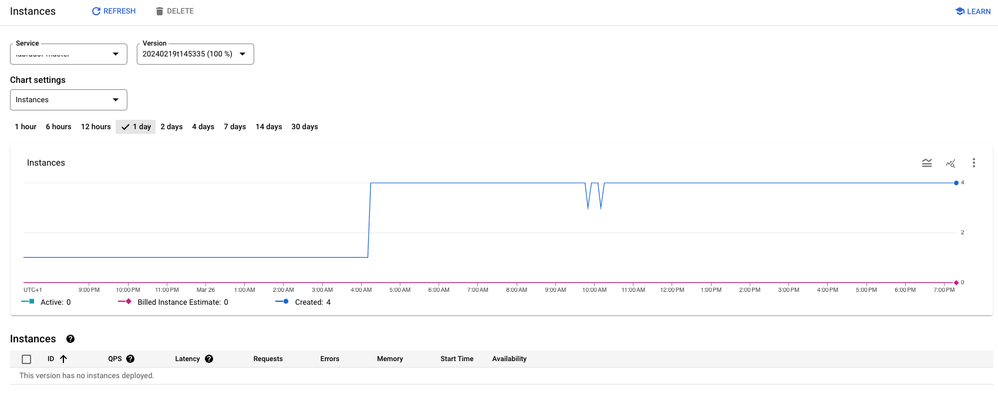Click the Availability column header
The image size is (998, 397).
click(509, 359)
